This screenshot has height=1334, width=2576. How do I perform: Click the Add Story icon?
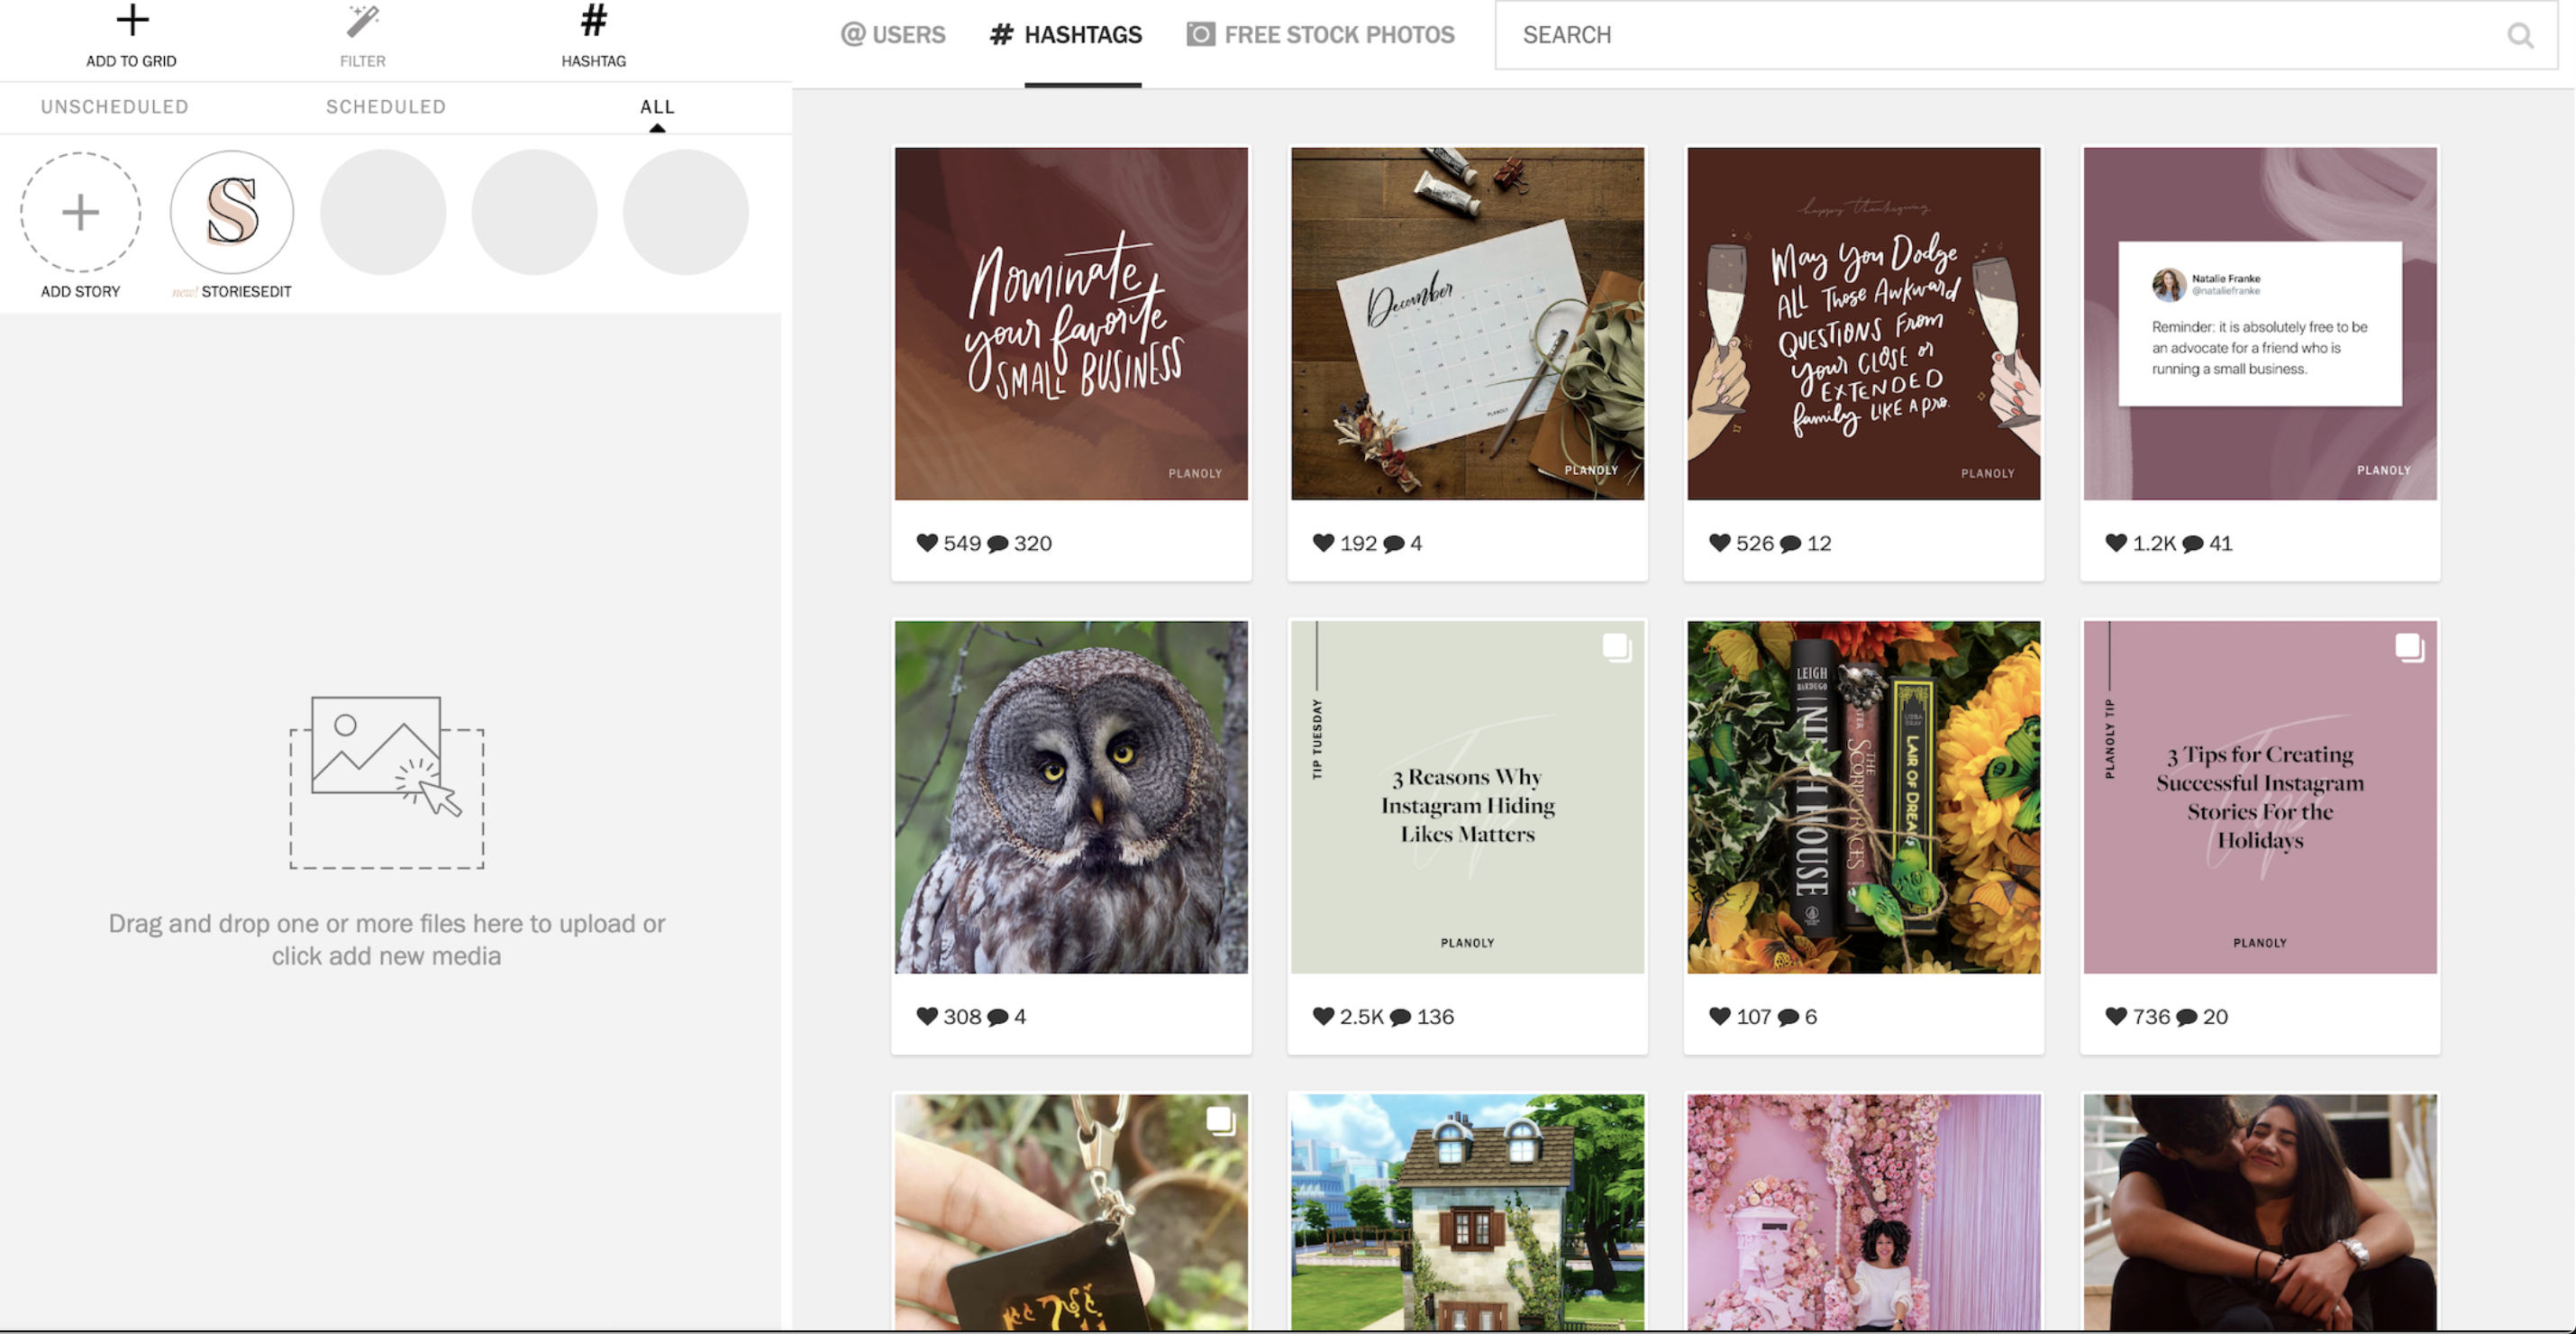tap(80, 211)
